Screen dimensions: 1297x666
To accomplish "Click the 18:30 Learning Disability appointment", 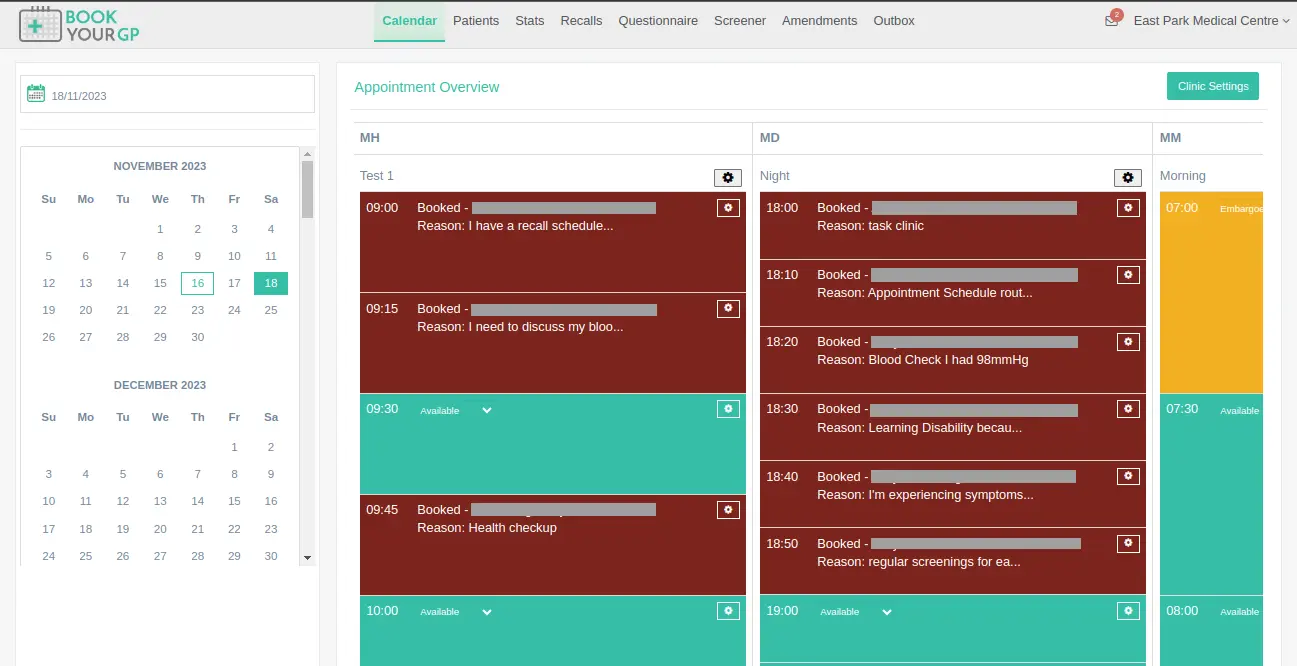I will coord(953,427).
